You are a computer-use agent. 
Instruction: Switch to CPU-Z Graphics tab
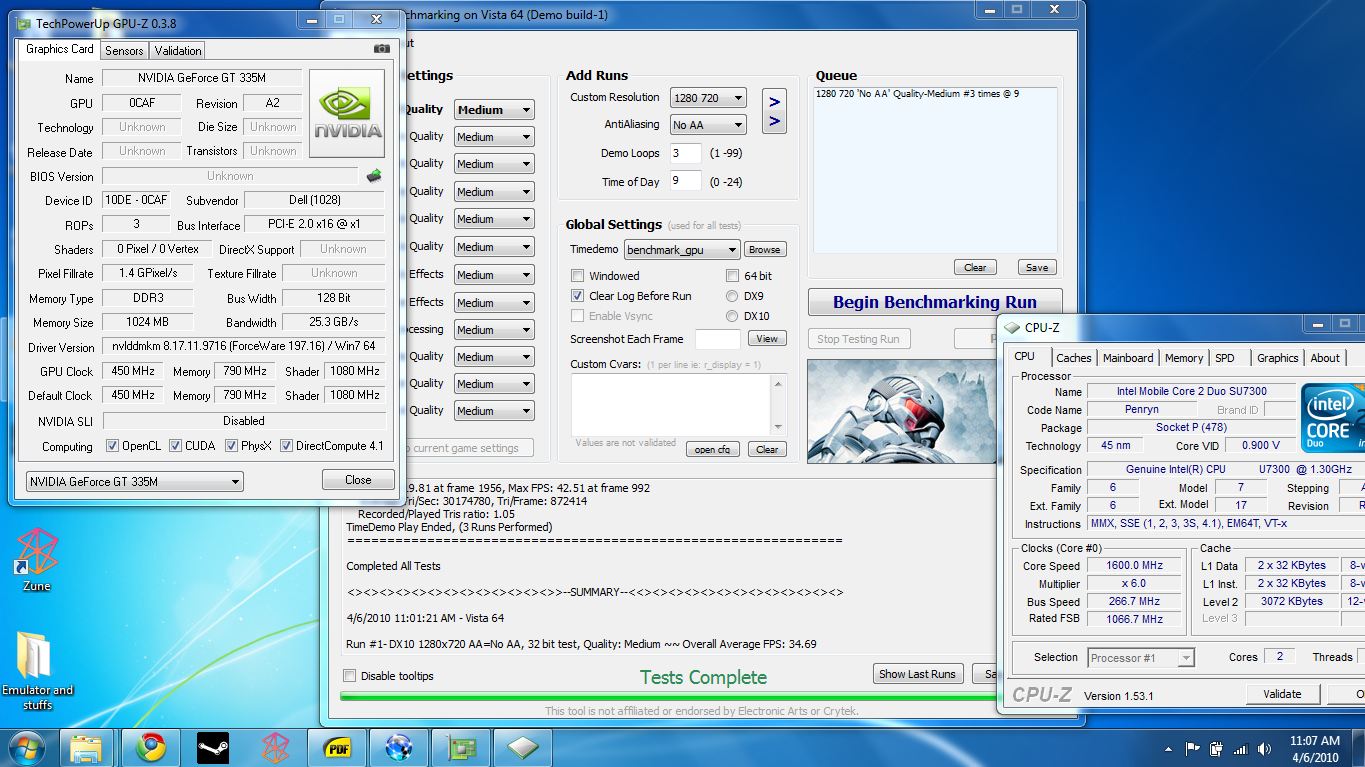click(x=1278, y=358)
